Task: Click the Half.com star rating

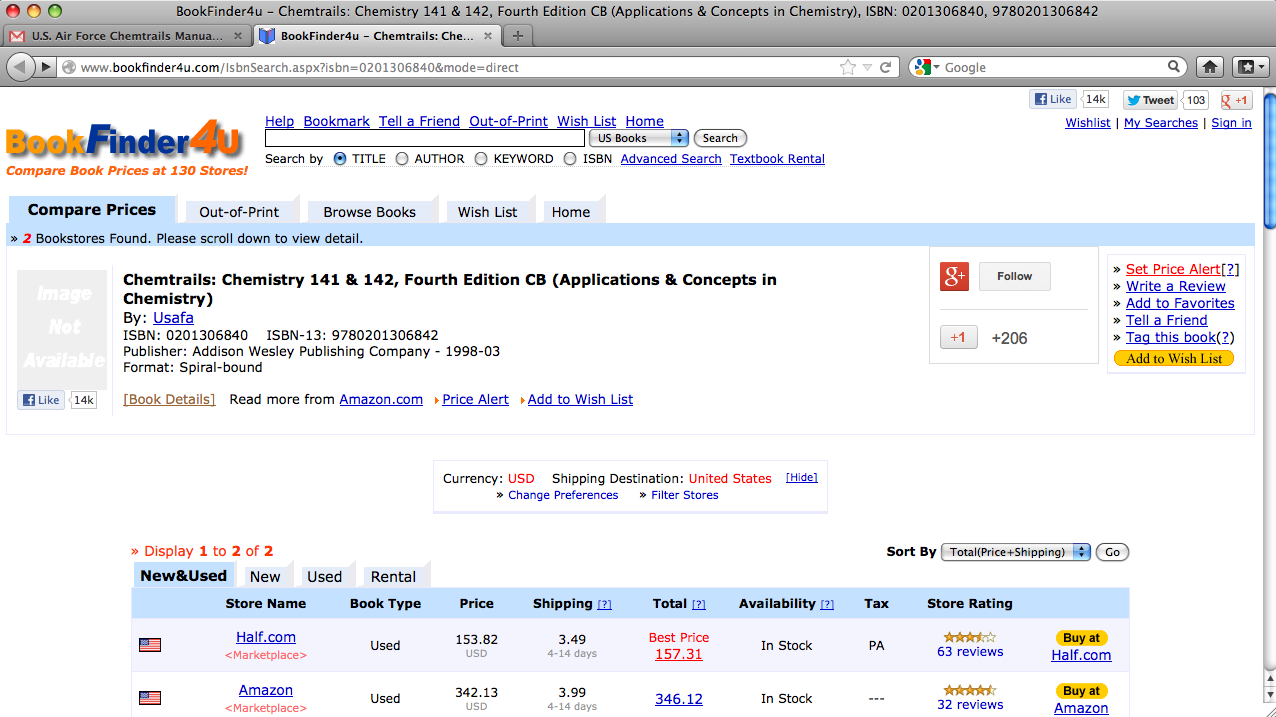Action: (970, 637)
